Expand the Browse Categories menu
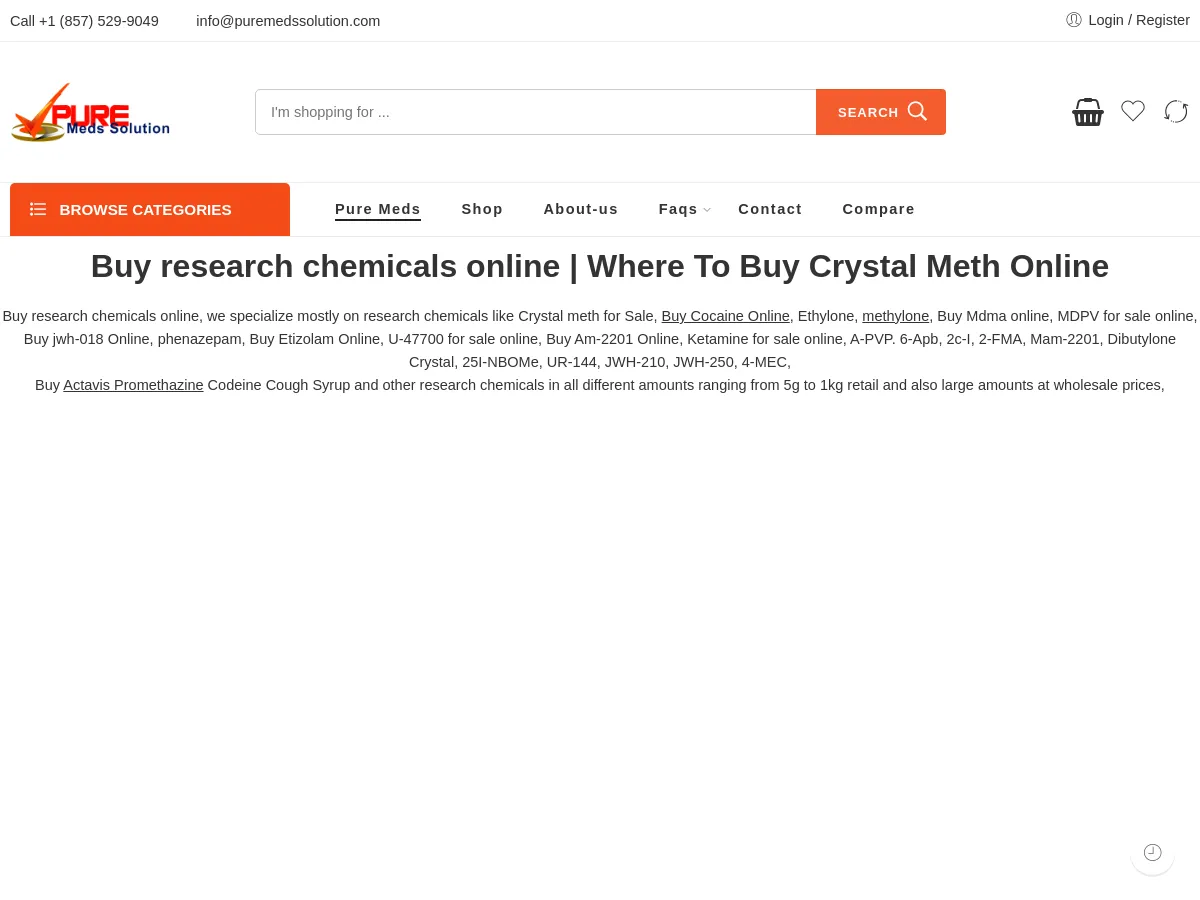This screenshot has width=1200, height=900. pyautogui.click(x=150, y=210)
